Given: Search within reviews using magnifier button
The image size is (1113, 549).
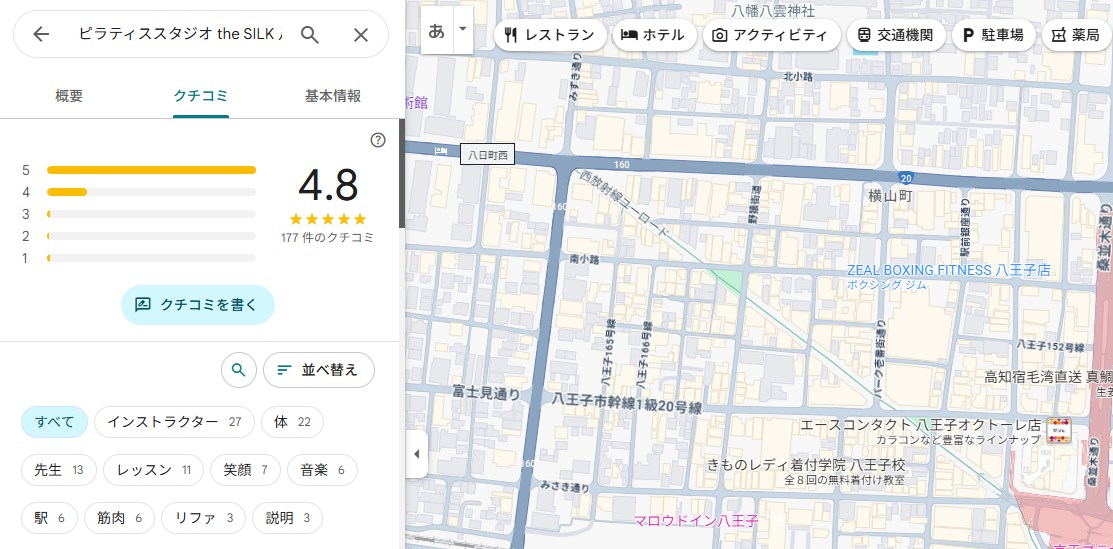Looking at the screenshot, I should tap(238, 370).
